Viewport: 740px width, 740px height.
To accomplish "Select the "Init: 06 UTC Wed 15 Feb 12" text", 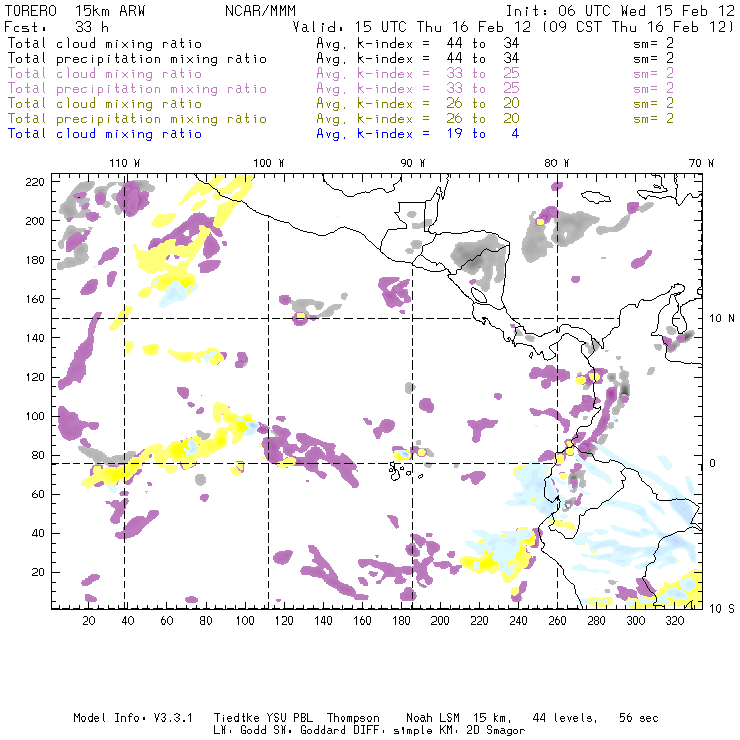I will click(620, 11).
